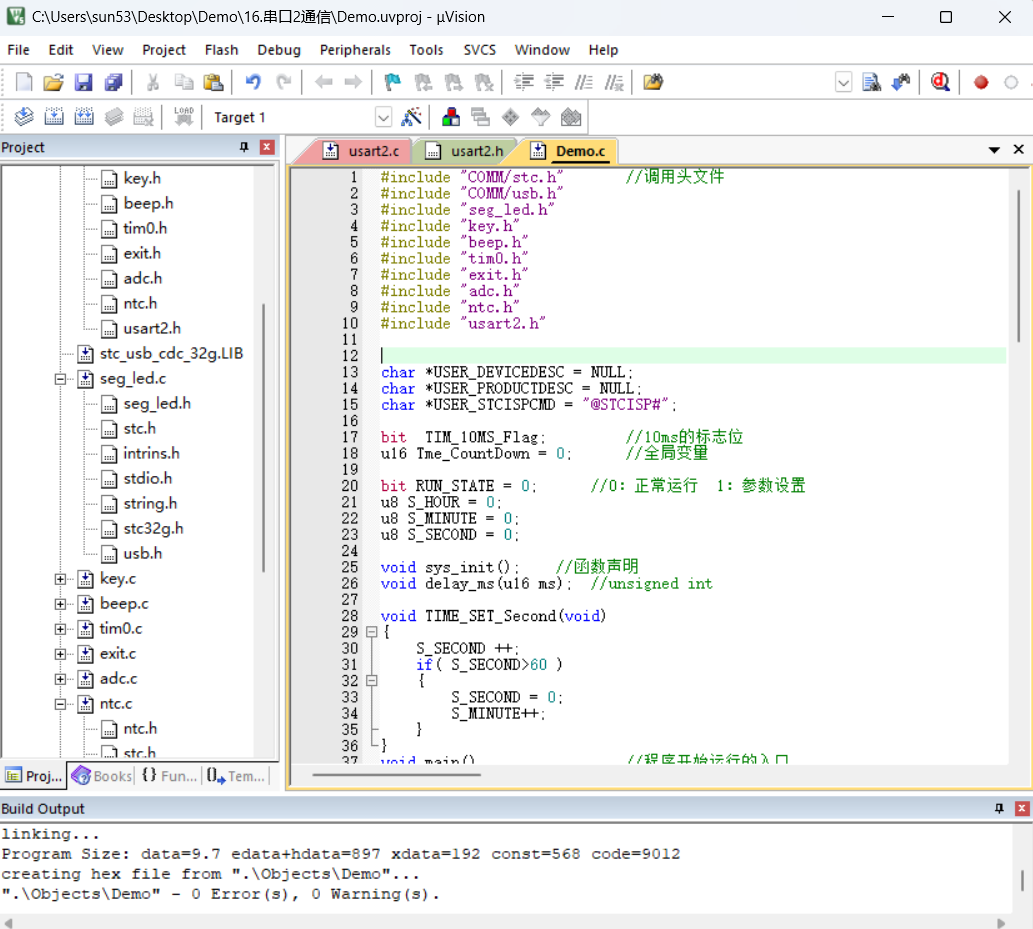Open the Flash menu

coord(221,50)
